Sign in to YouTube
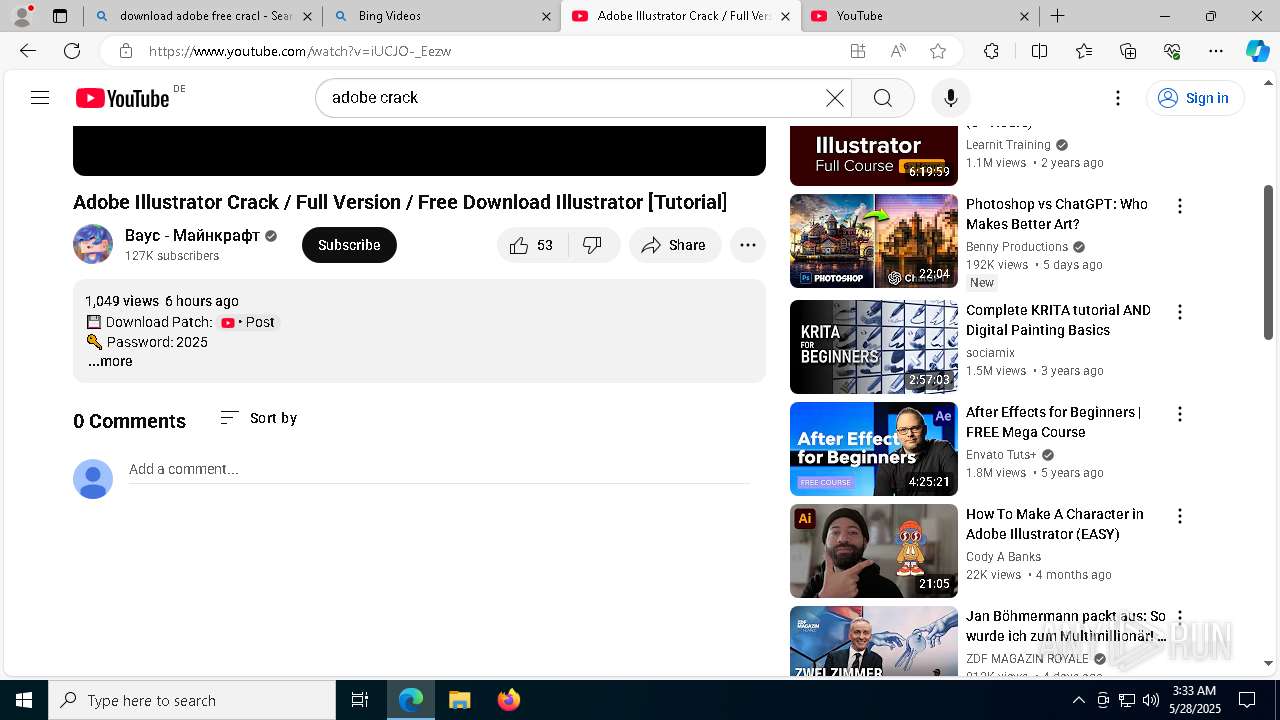Screen dimensions: 1280x720 (1194, 98)
